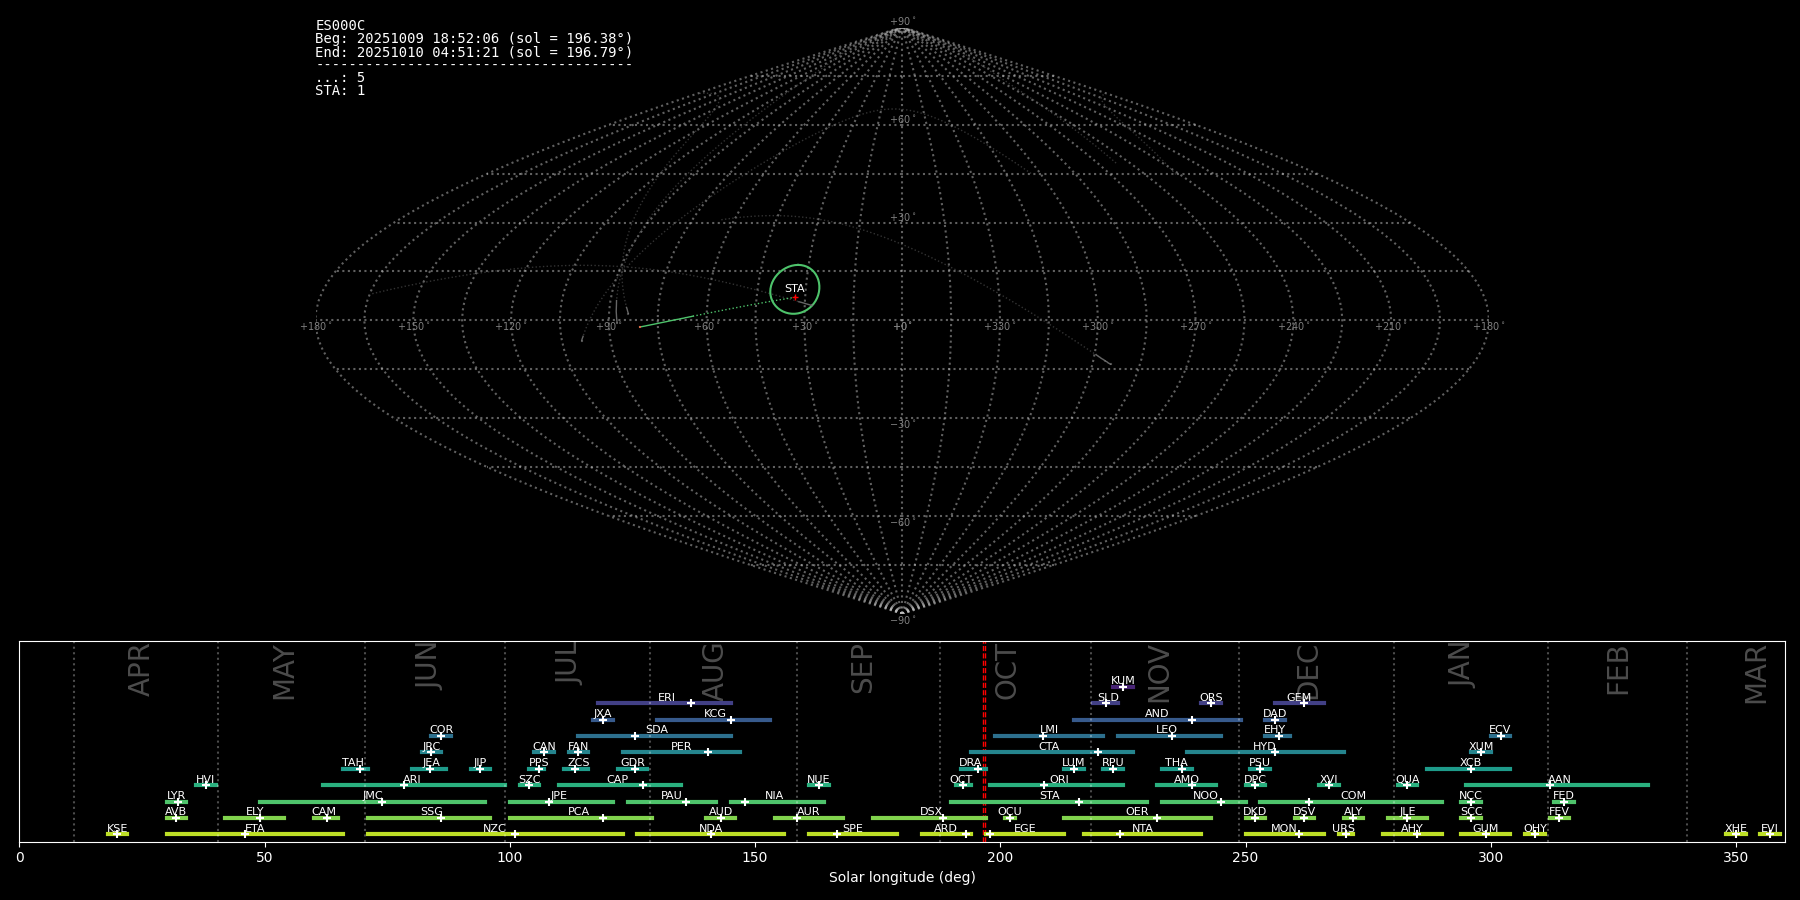Select the long AAN activity bar
This screenshot has height=900, width=1800.
pyautogui.click(x=1600, y=785)
